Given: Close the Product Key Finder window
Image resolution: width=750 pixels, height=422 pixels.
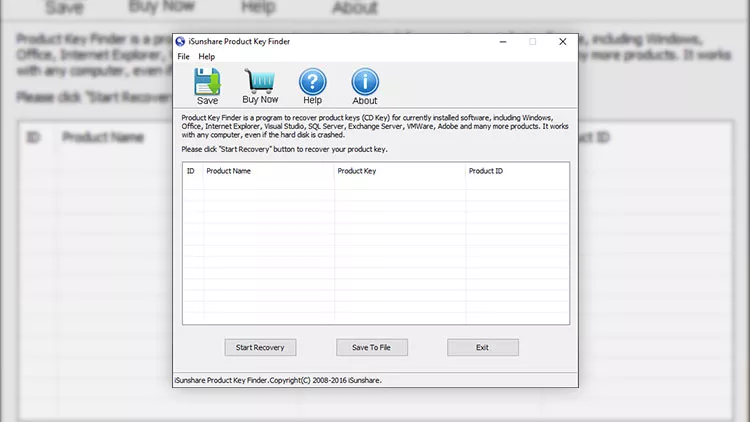Looking at the screenshot, I should pyautogui.click(x=562, y=42).
